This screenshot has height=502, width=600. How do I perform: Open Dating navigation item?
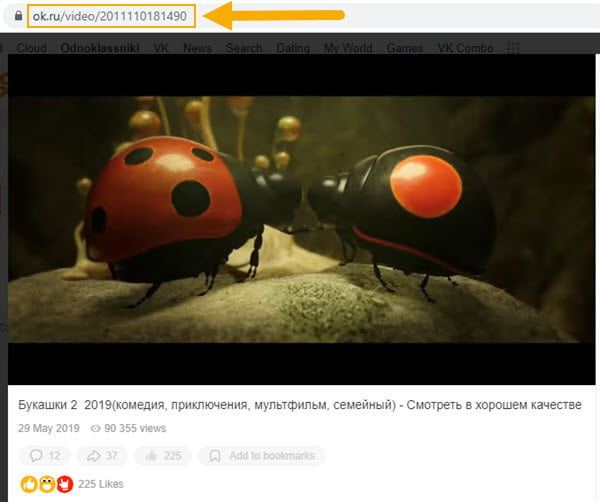pos(293,48)
